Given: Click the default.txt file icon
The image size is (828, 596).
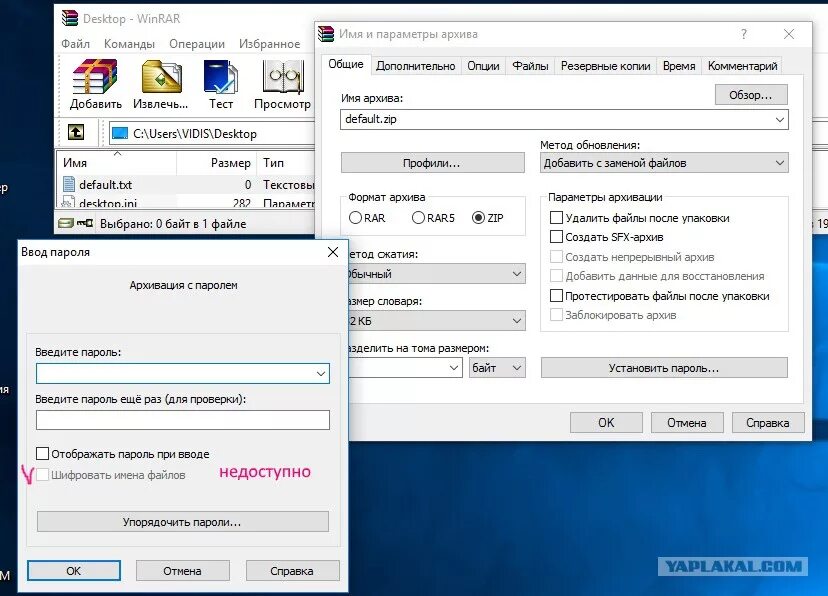Looking at the screenshot, I should pos(69,184).
